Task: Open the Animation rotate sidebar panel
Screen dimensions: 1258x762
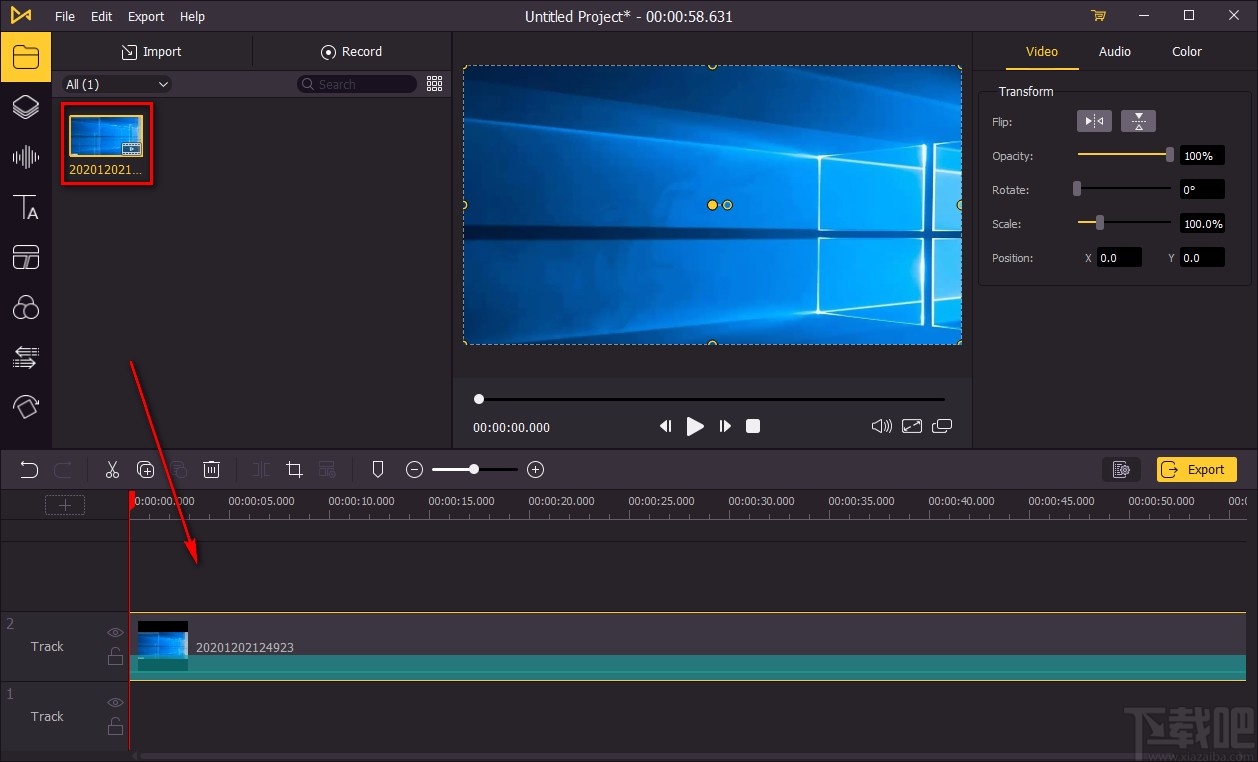Action: pos(25,406)
